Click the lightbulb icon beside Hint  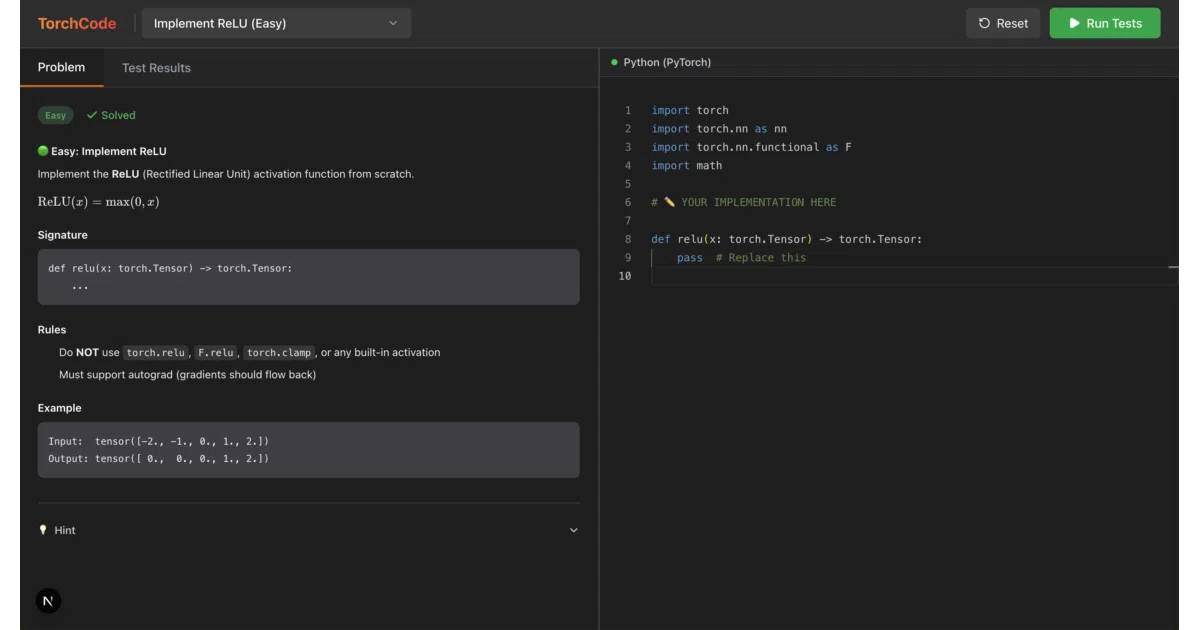(43, 530)
